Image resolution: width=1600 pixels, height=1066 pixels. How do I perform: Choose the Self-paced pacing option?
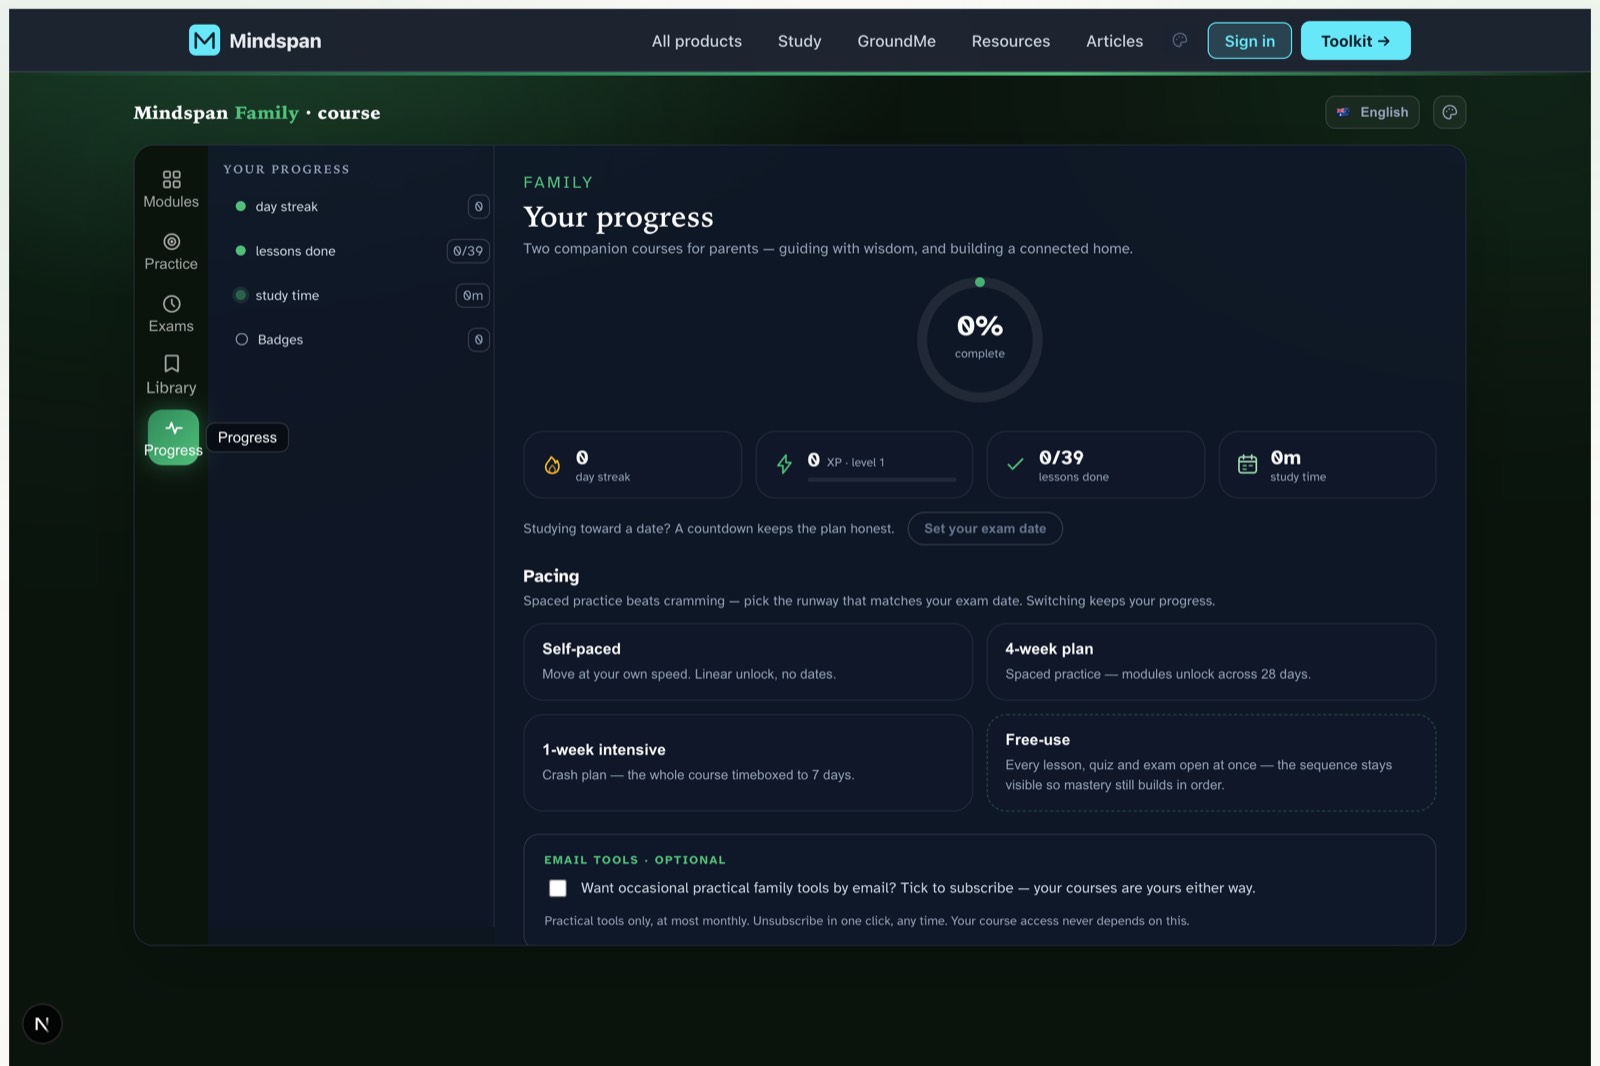tap(748, 662)
